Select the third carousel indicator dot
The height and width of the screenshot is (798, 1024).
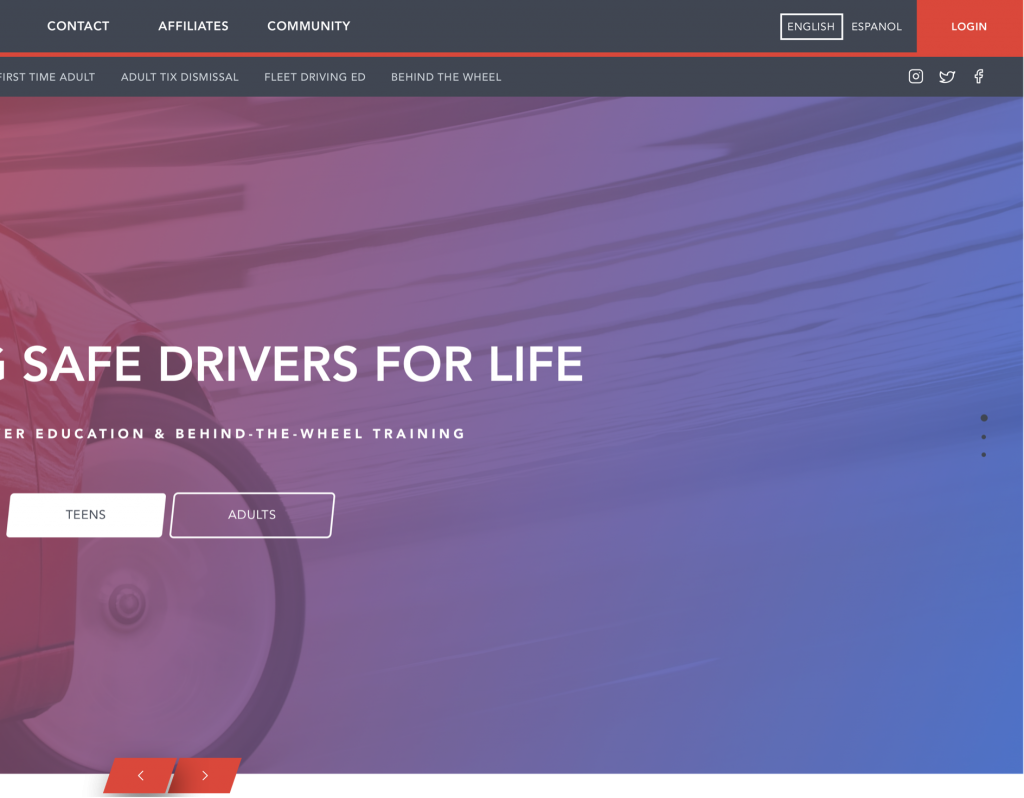pyautogui.click(x=984, y=454)
